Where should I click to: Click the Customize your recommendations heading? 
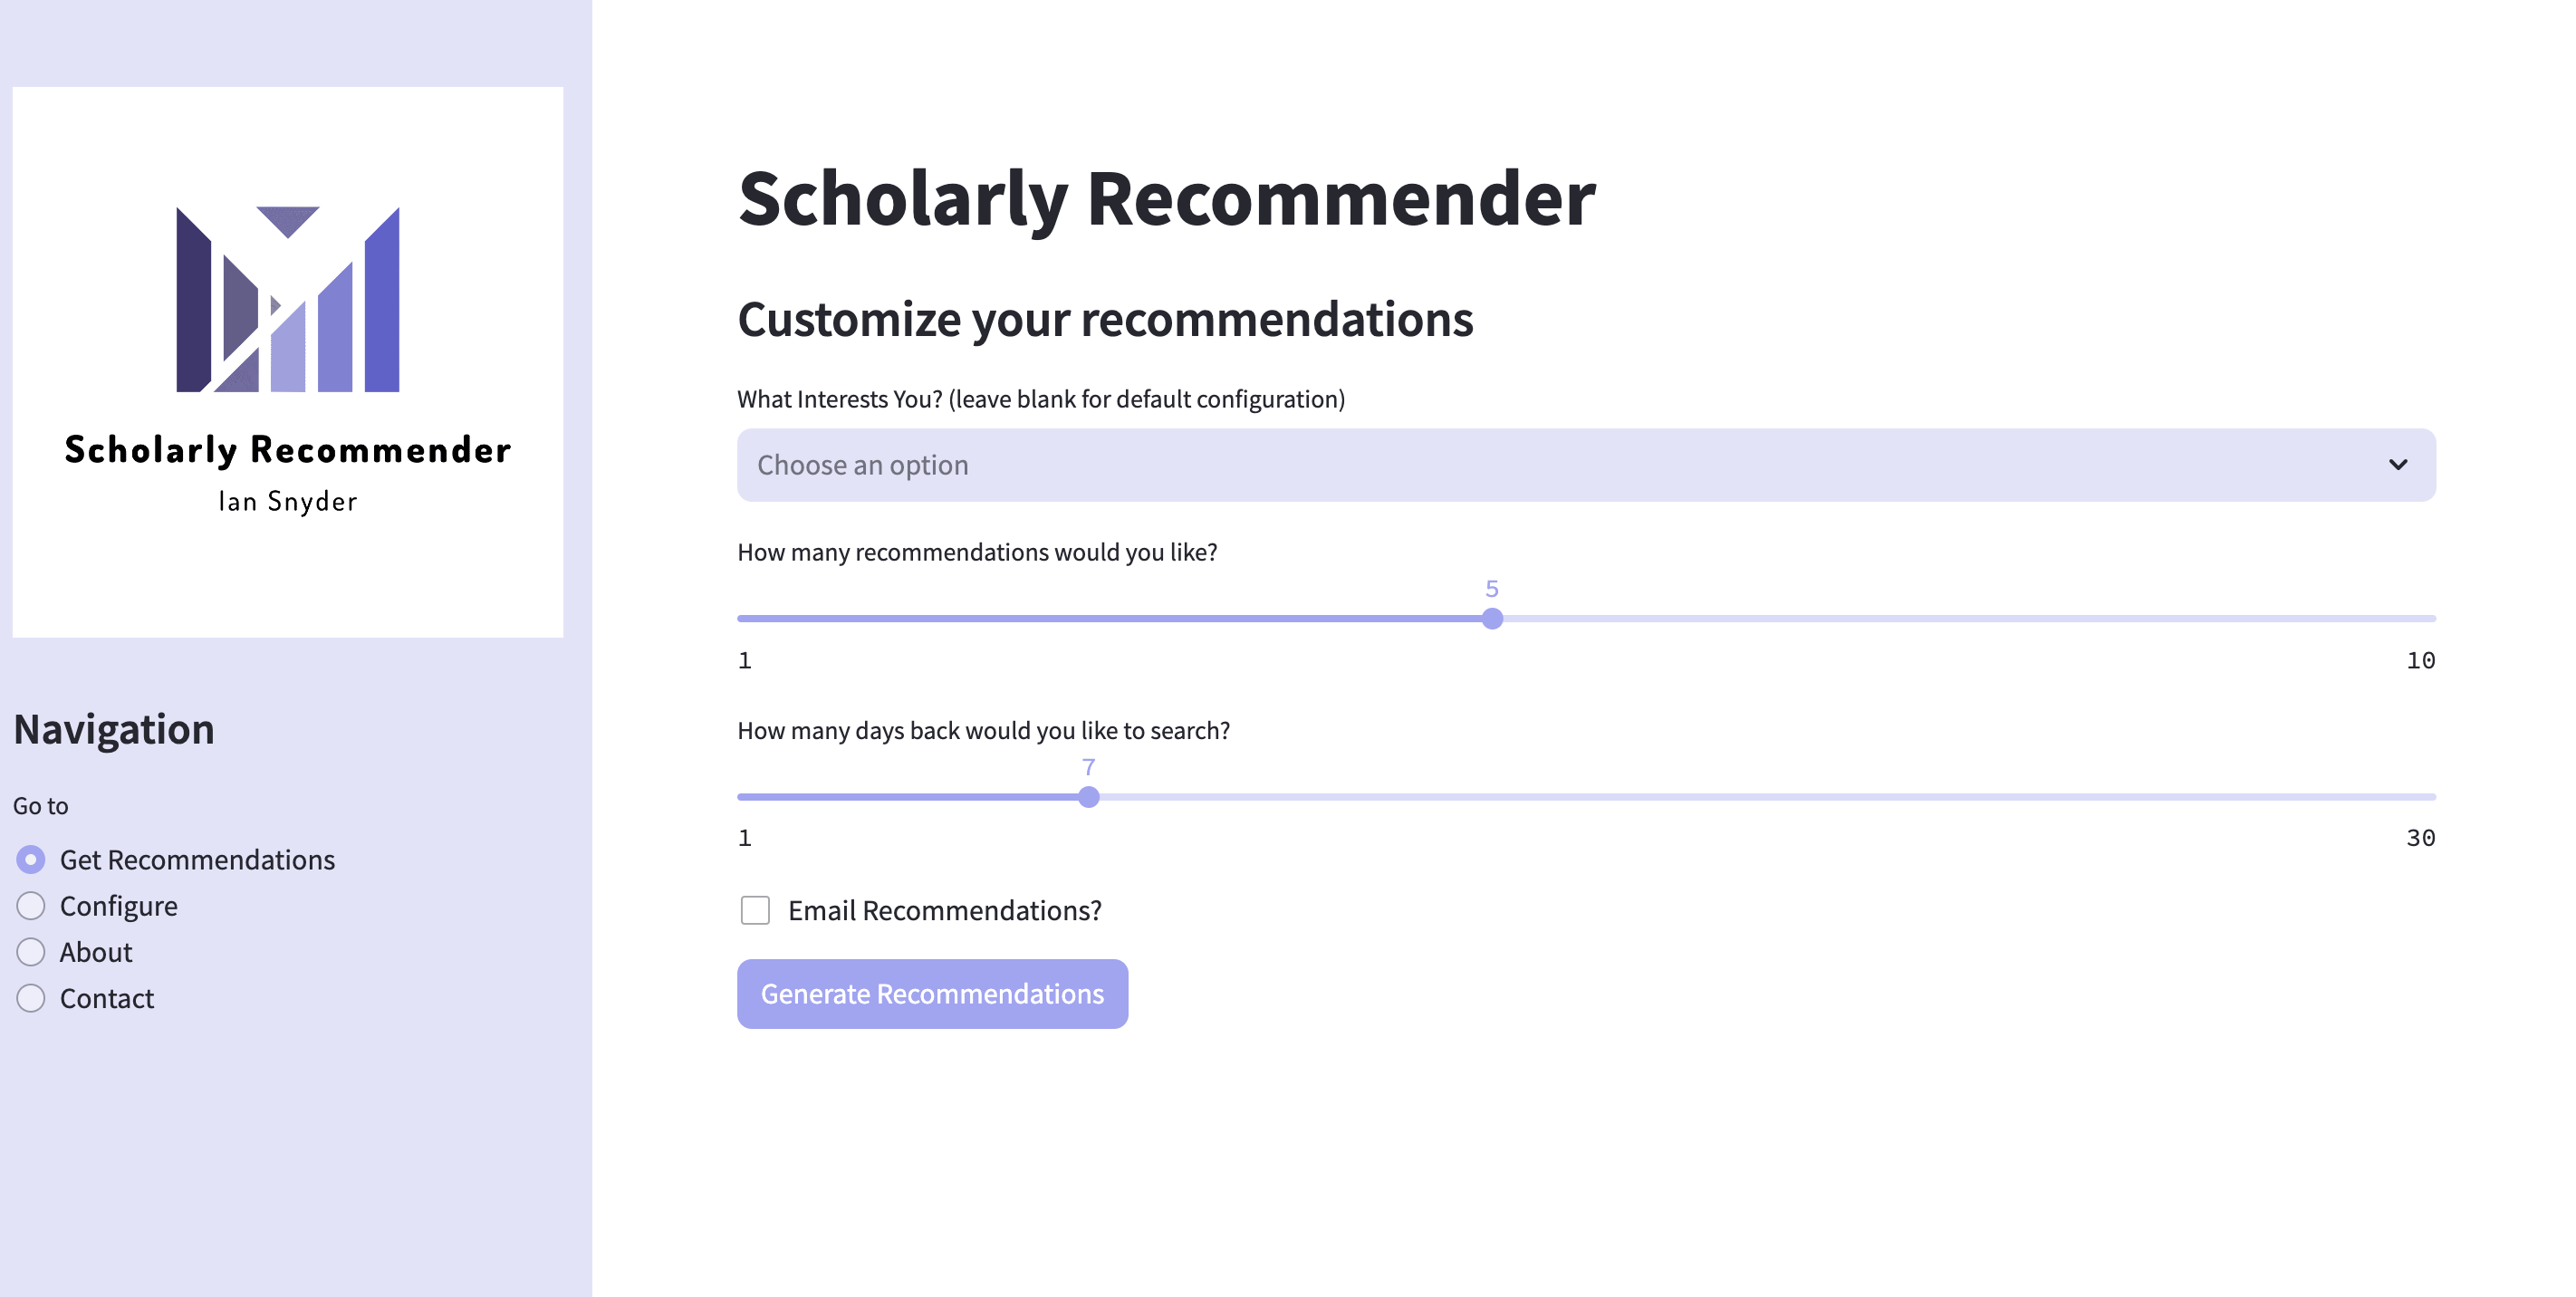pos(1105,319)
